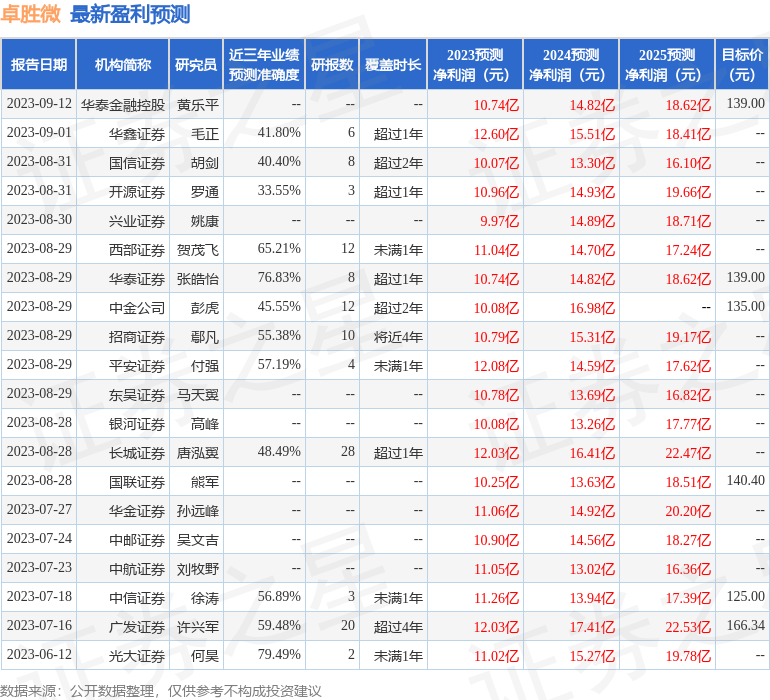Image resolution: width=770 pixels, height=700 pixels.
Task: Click 22.47亿 forecast value
Action: point(688,453)
